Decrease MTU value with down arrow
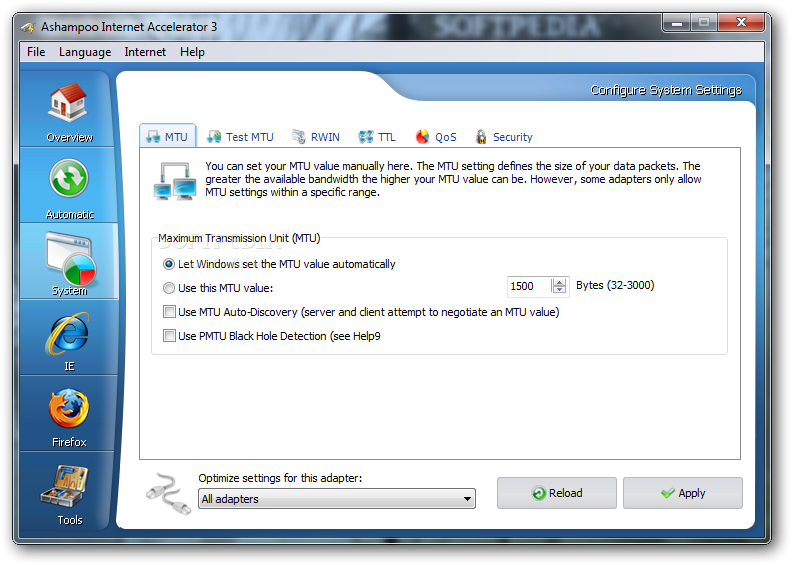The height and width of the screenshot is (565, 792). click(x=559, y=290)
